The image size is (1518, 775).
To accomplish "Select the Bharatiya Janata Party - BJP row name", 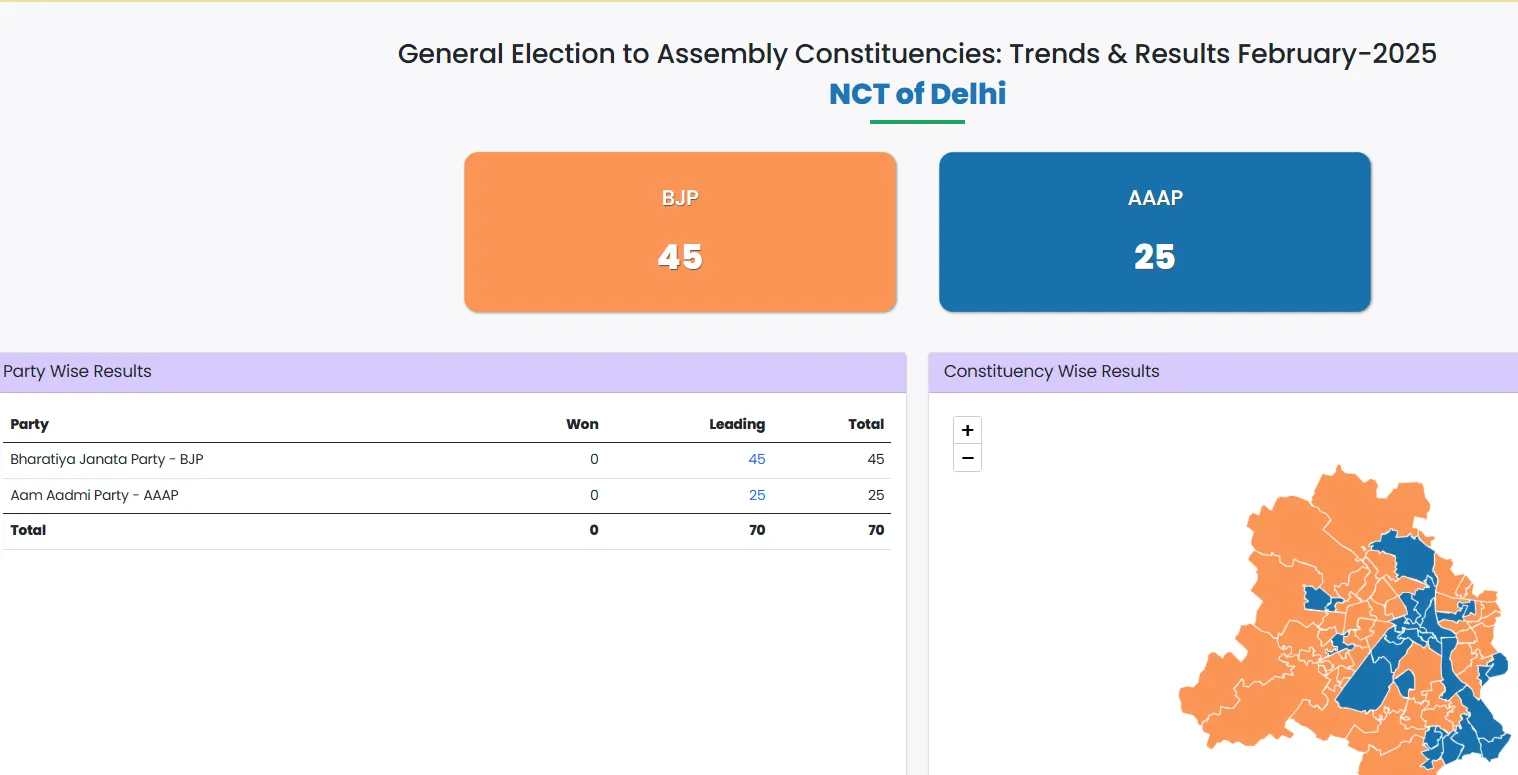I will 107,459.
